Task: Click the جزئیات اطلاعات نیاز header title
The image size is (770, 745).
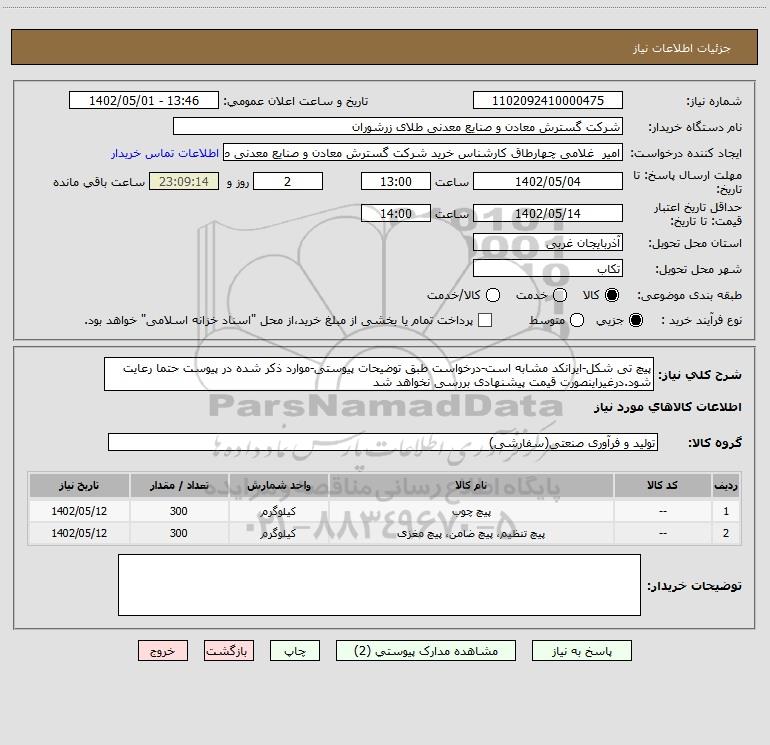Action: click(x=681, y=48)
